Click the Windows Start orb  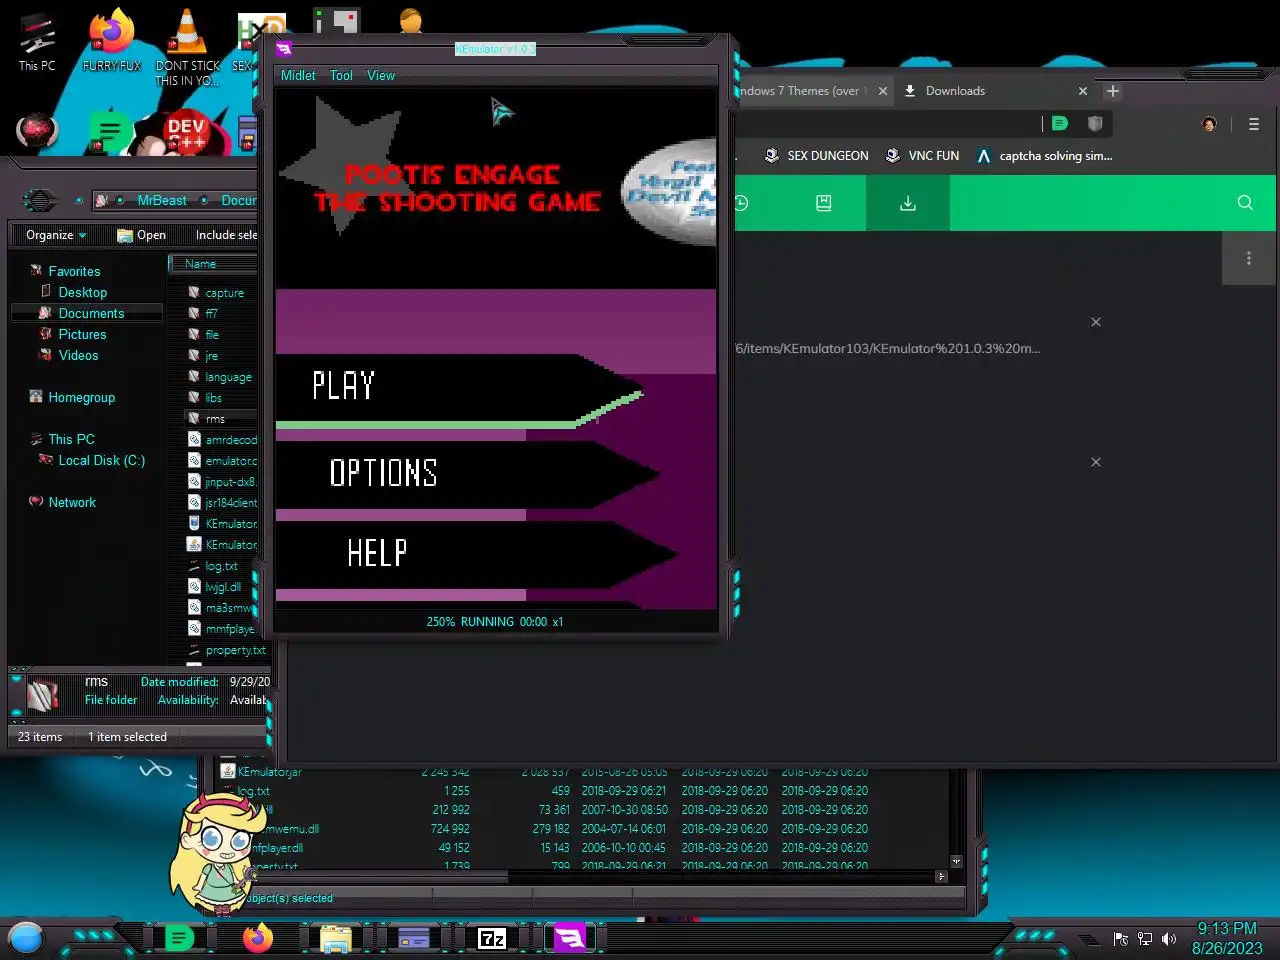(x=26, y=938)
